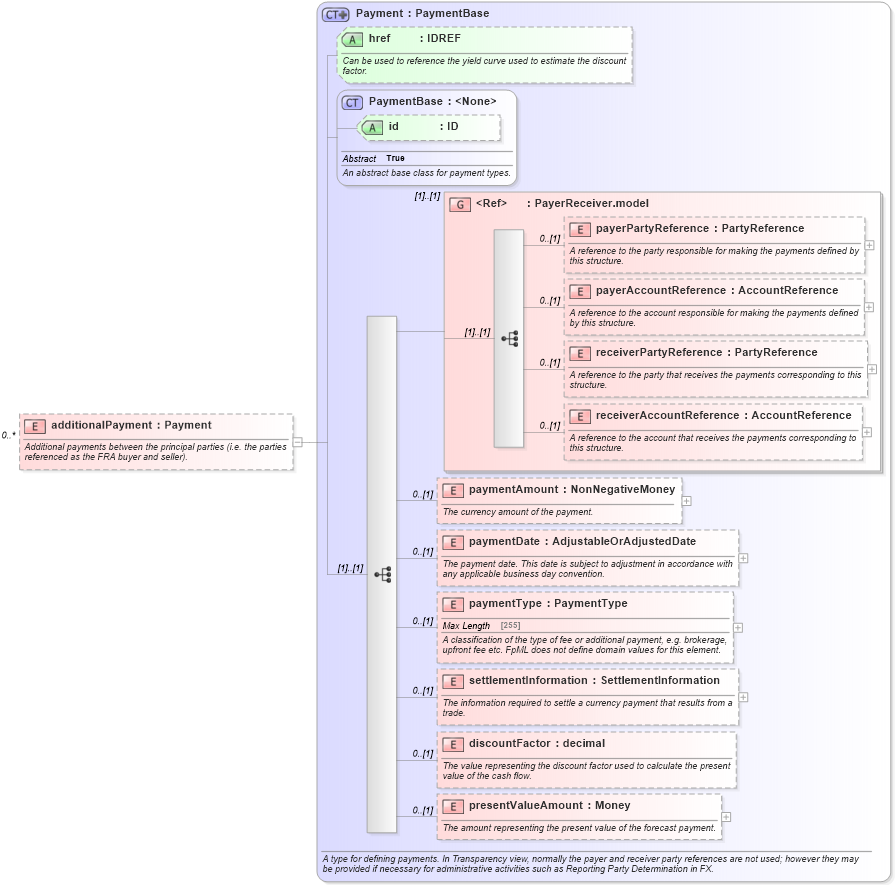Screen dimensions: 895x885
Task: Click the E icon of receiverPartyReference
Action: tap(580, 354)
